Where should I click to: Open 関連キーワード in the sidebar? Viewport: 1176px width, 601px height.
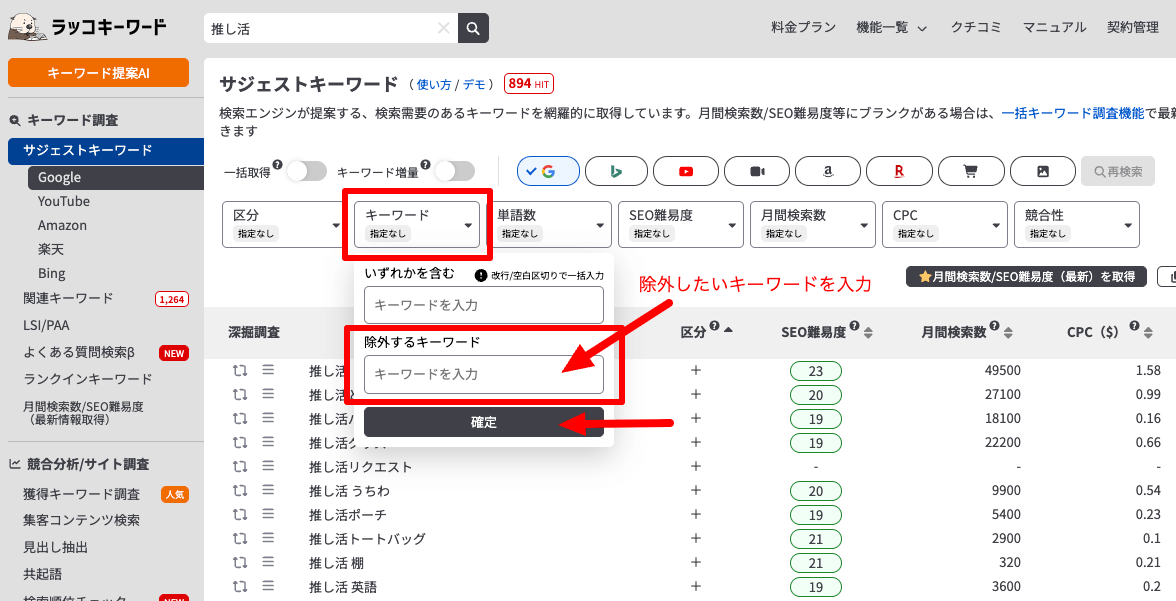[68, 298]
